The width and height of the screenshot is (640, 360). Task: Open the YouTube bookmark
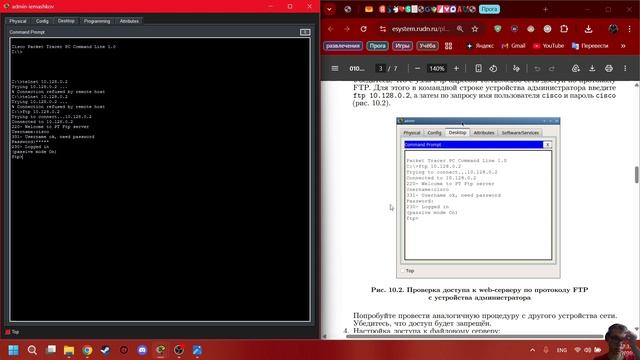point(549,46)
